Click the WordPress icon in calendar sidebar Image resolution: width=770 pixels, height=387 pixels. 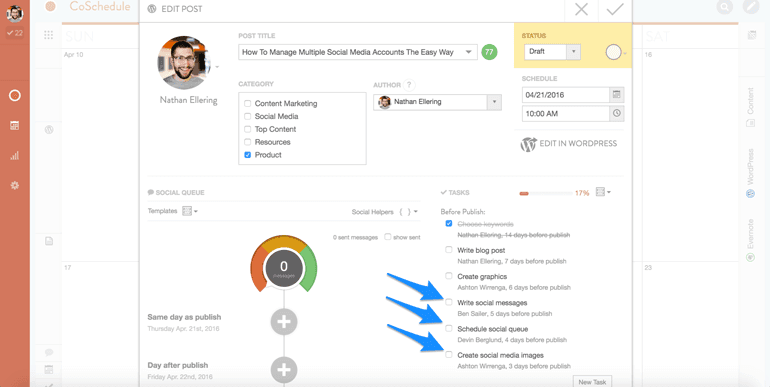(x=49, y=130)
